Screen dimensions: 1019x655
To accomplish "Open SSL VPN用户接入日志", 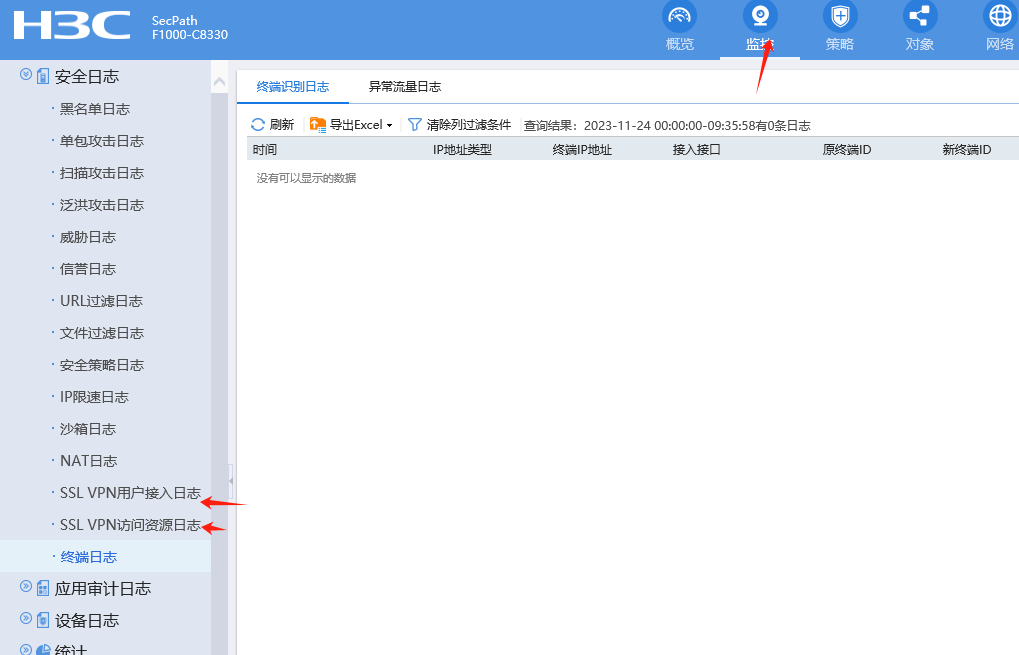I will 131,493.
